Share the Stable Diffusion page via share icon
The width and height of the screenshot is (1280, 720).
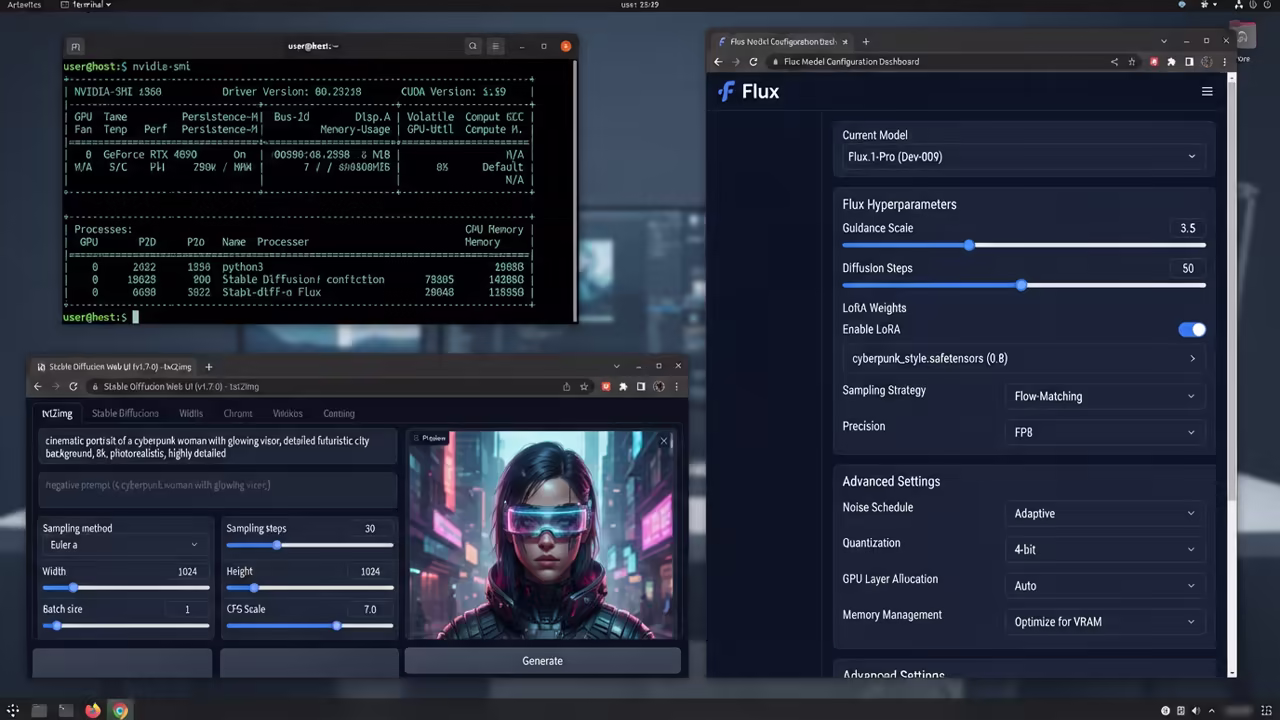(x=567, y=386)
